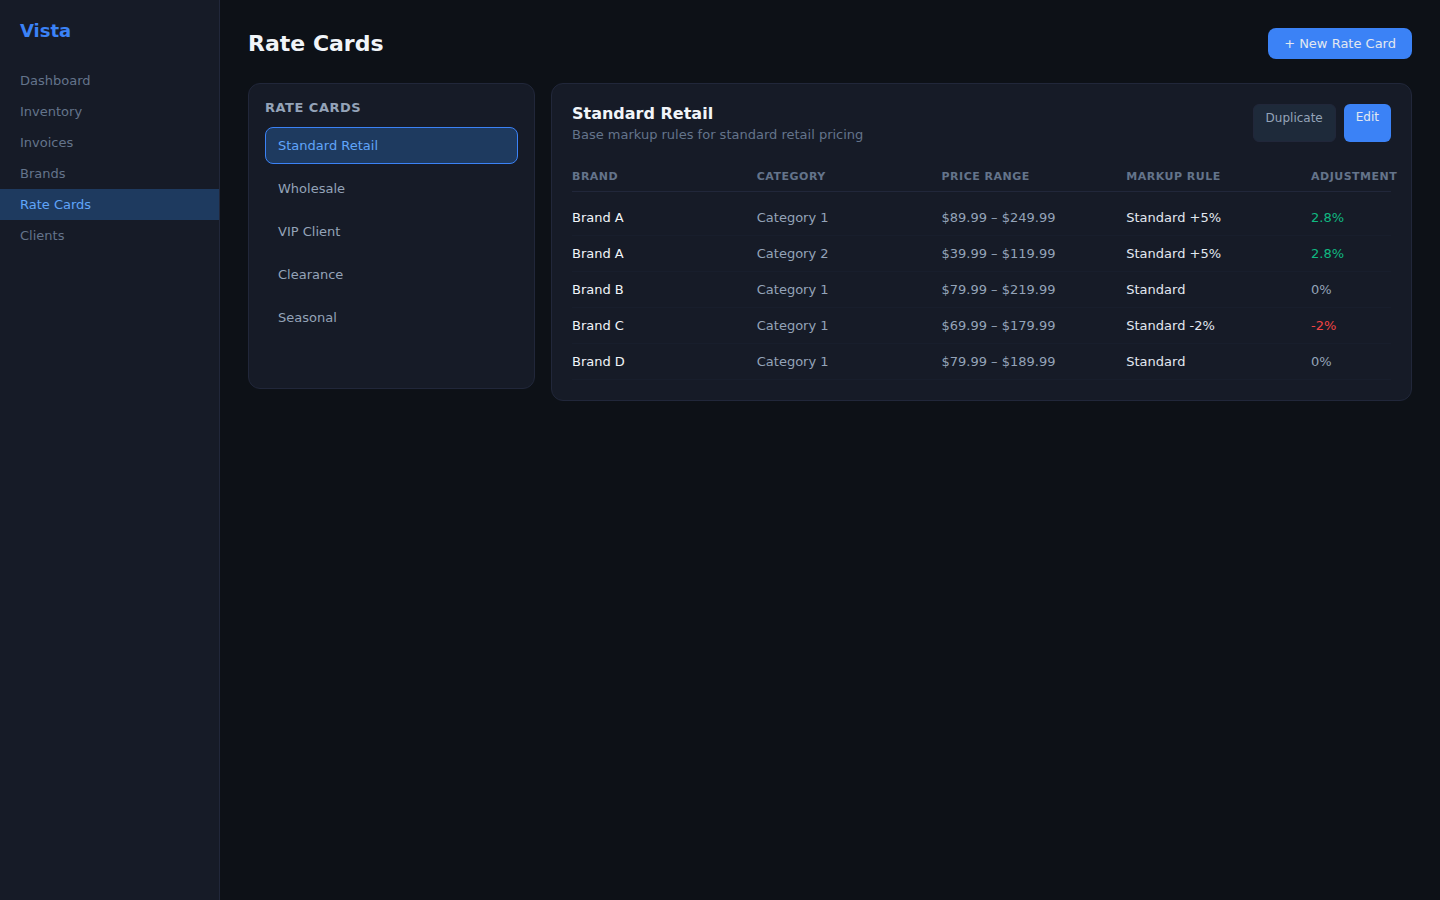Image resolution: width=1440 pixels, height=900 pixels.
Task: Create a new rate card
Action: coord(1339,43)
